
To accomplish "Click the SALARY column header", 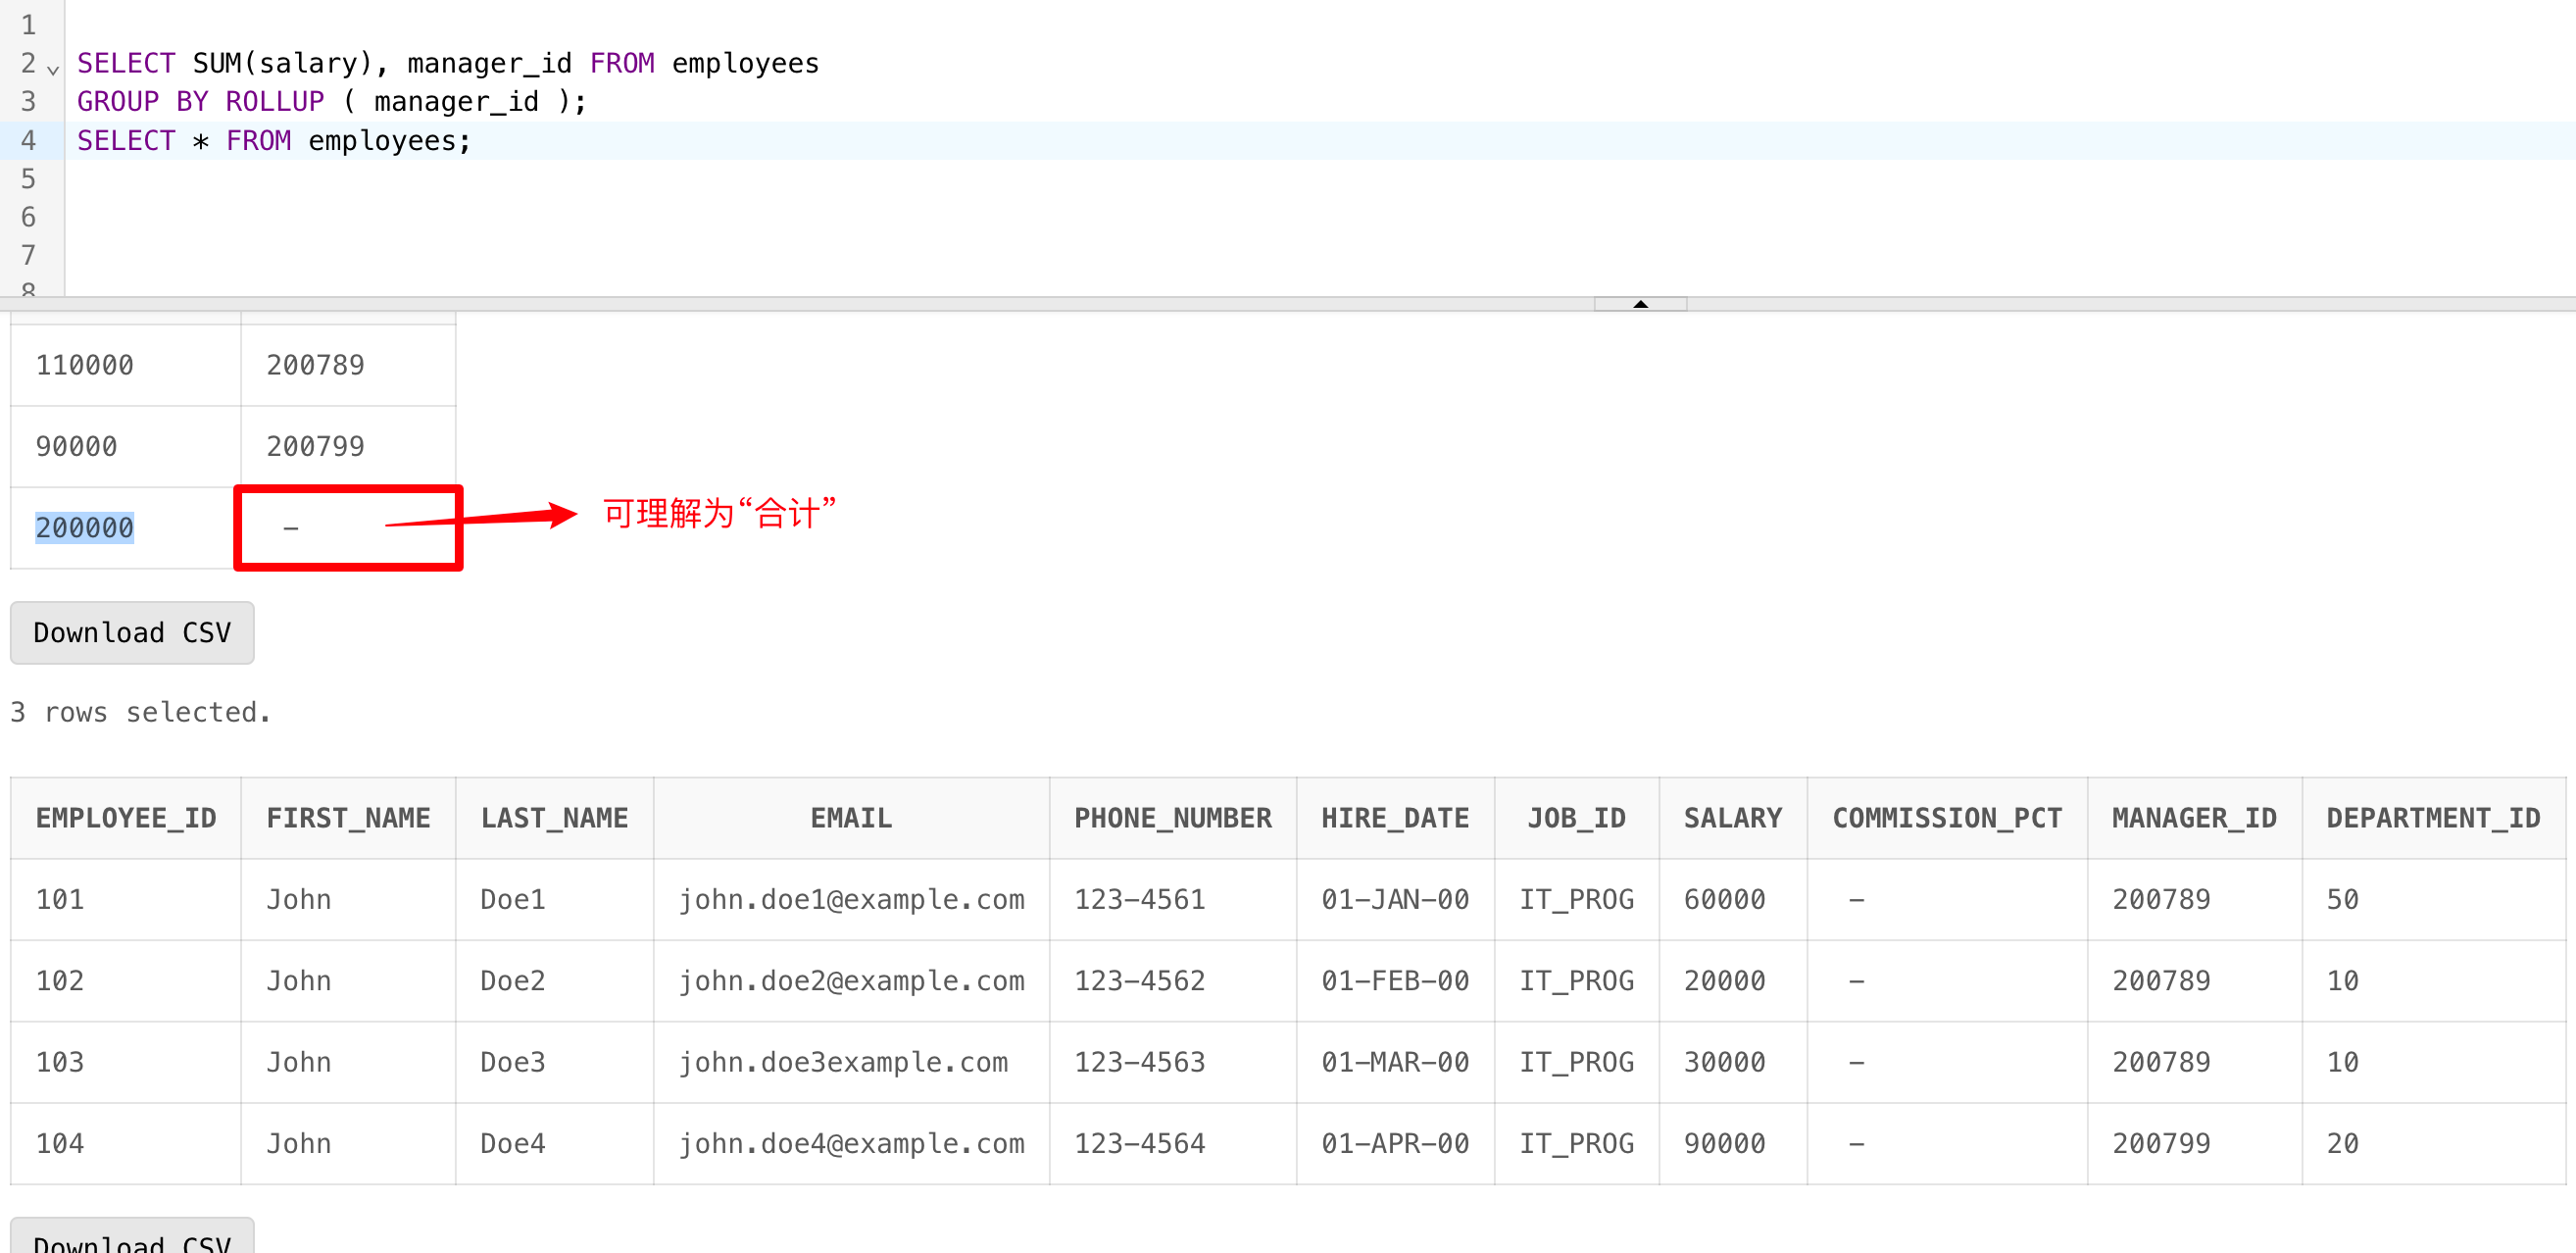I will click(x=1732, y=818).
